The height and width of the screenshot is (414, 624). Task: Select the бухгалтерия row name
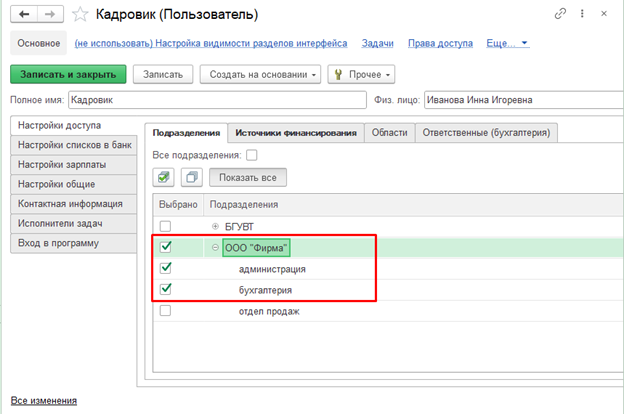[265, 290]
